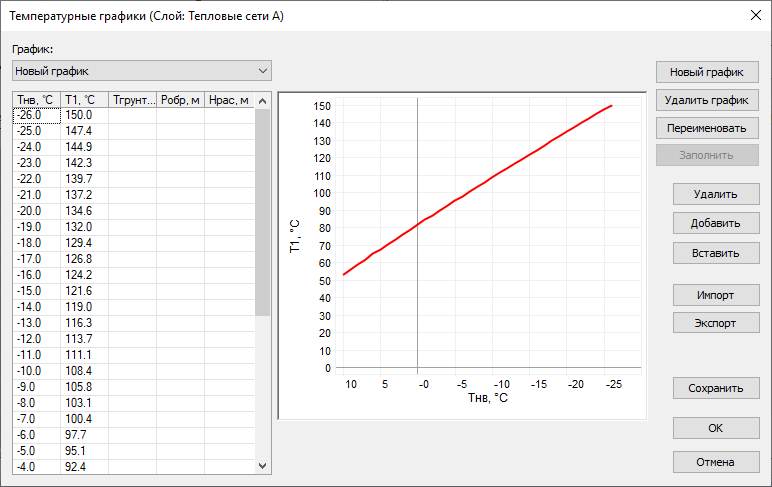772x487 pixels.
Task: Save the graph with Сохранить
Action: click(x=715, y=388)
